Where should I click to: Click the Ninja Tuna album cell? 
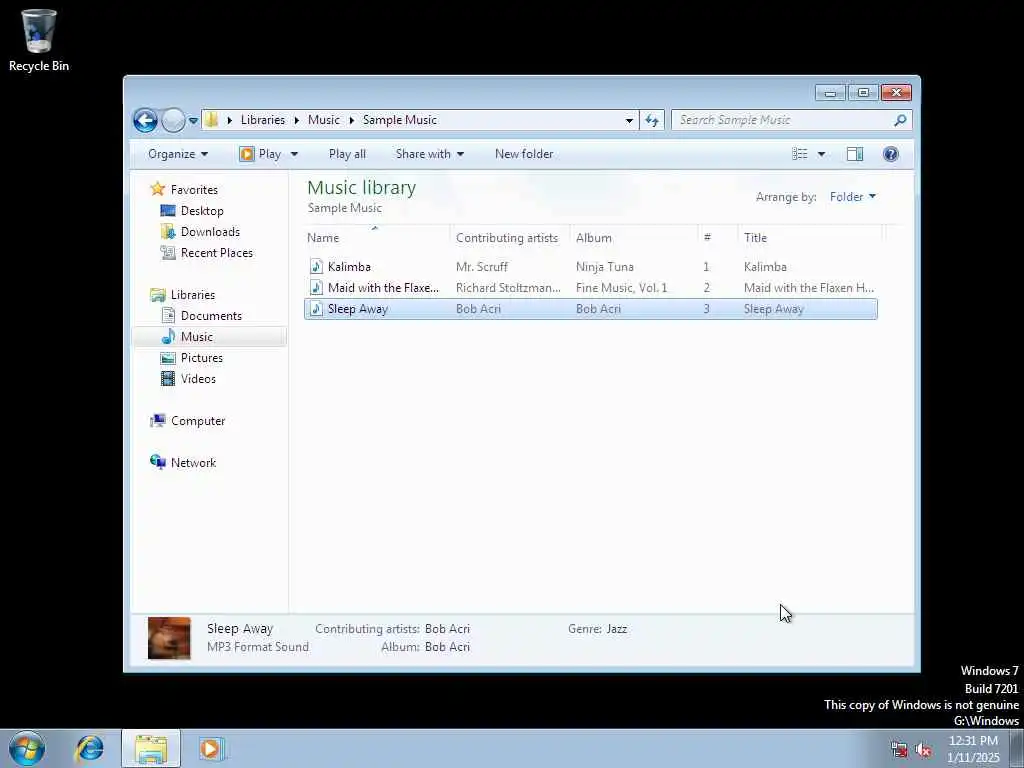(605, 266)
